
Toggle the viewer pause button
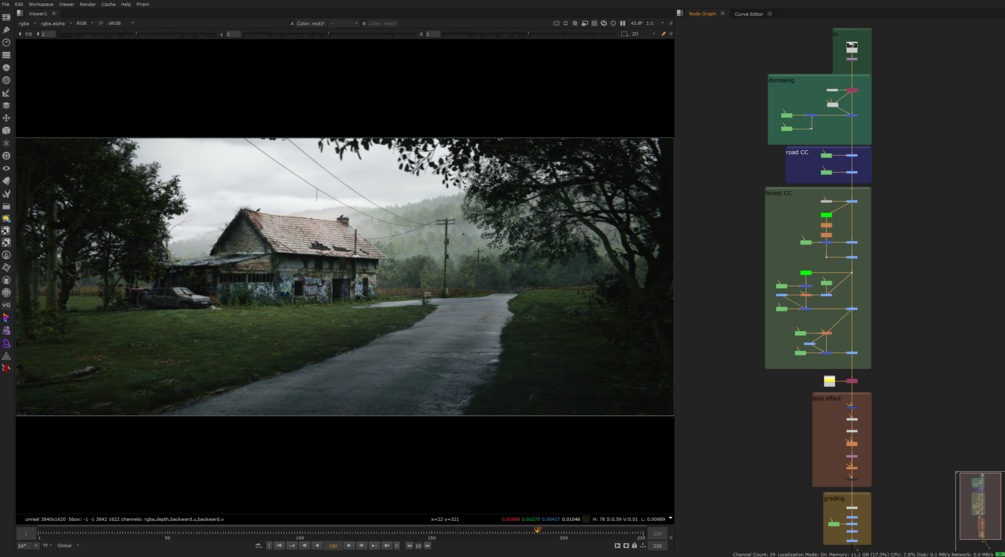622,23
